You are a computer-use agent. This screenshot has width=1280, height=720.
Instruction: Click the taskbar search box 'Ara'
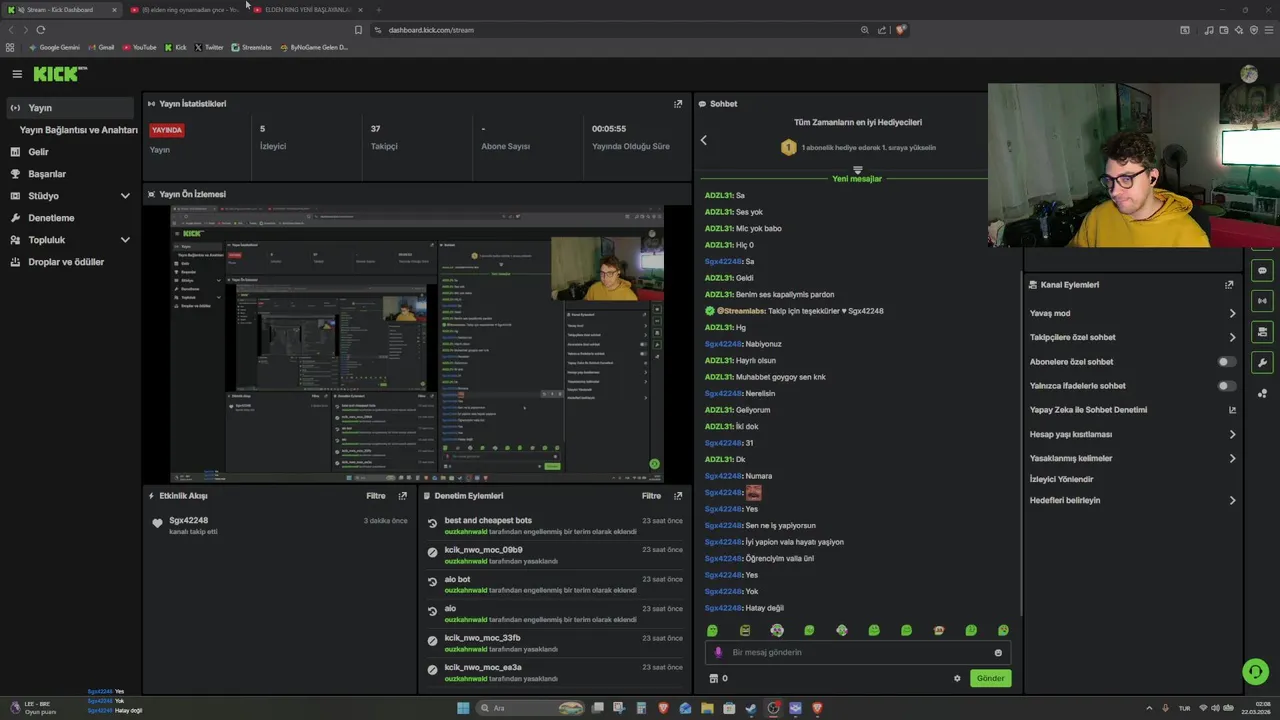pyautogui.click(x=532, y=708)
